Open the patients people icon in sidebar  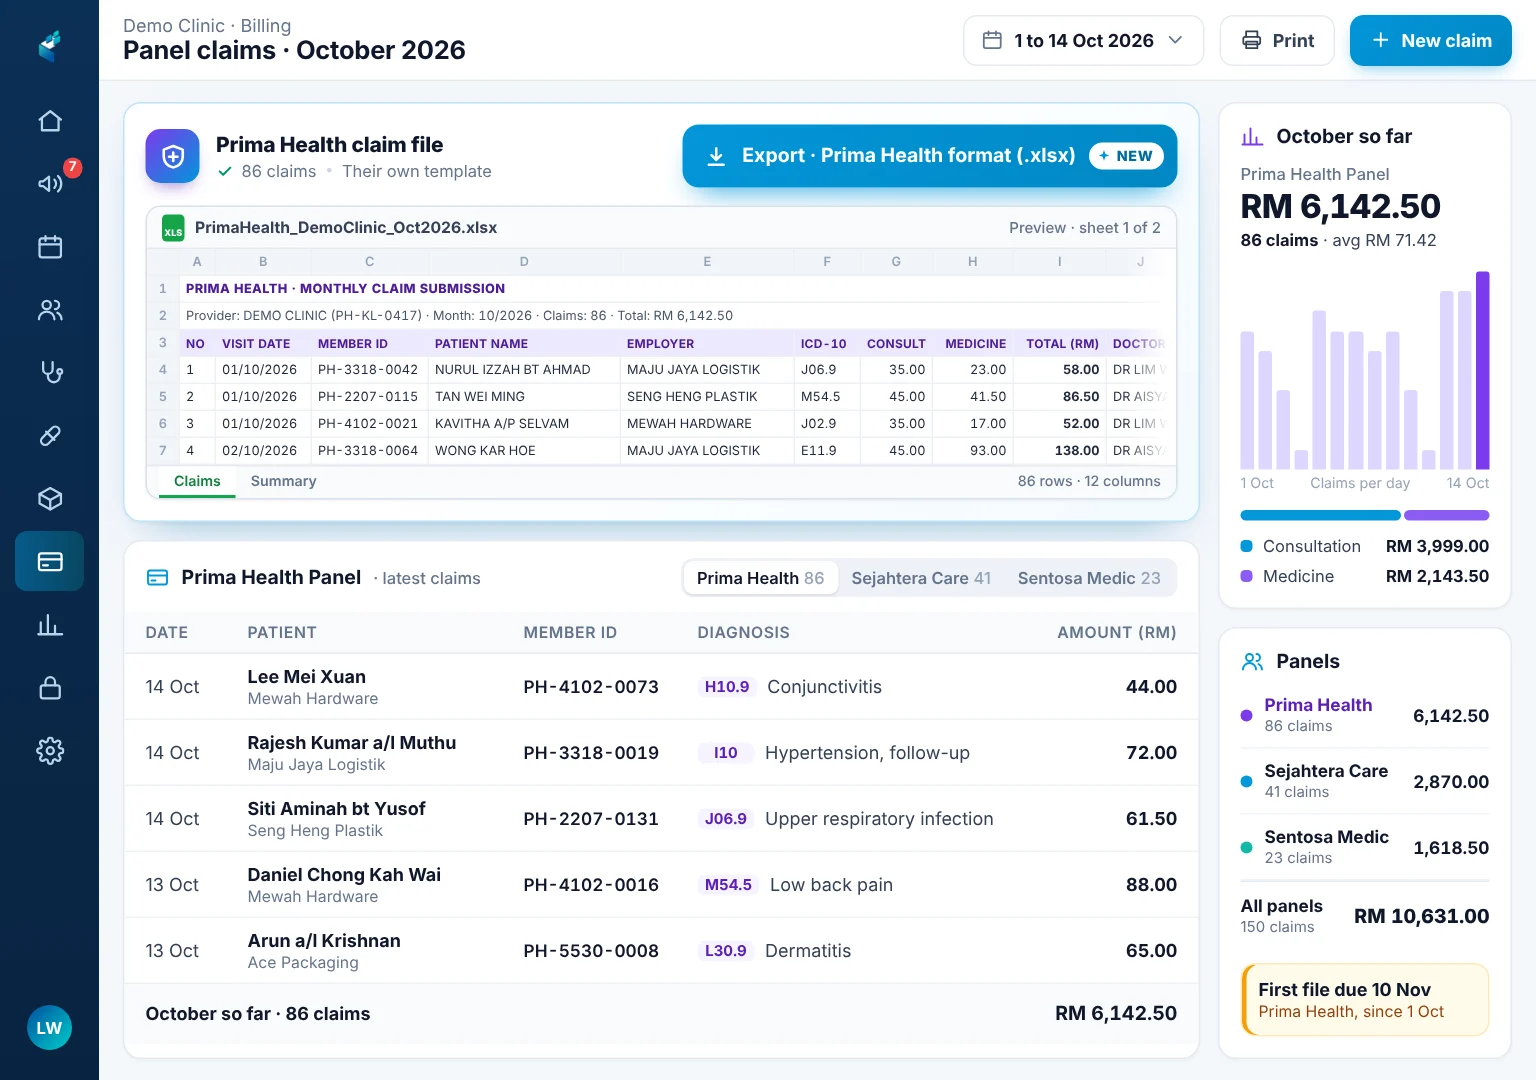click(x=50, y=310)
